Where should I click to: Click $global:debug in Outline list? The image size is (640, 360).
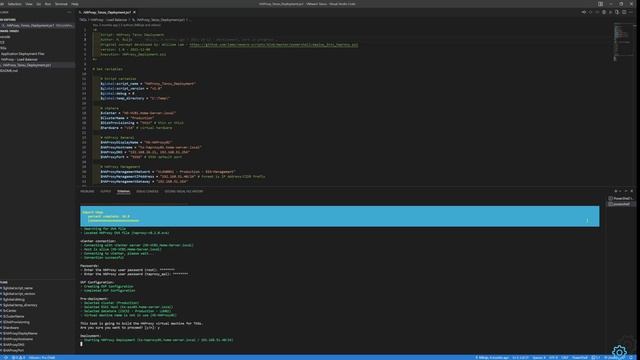13,300
